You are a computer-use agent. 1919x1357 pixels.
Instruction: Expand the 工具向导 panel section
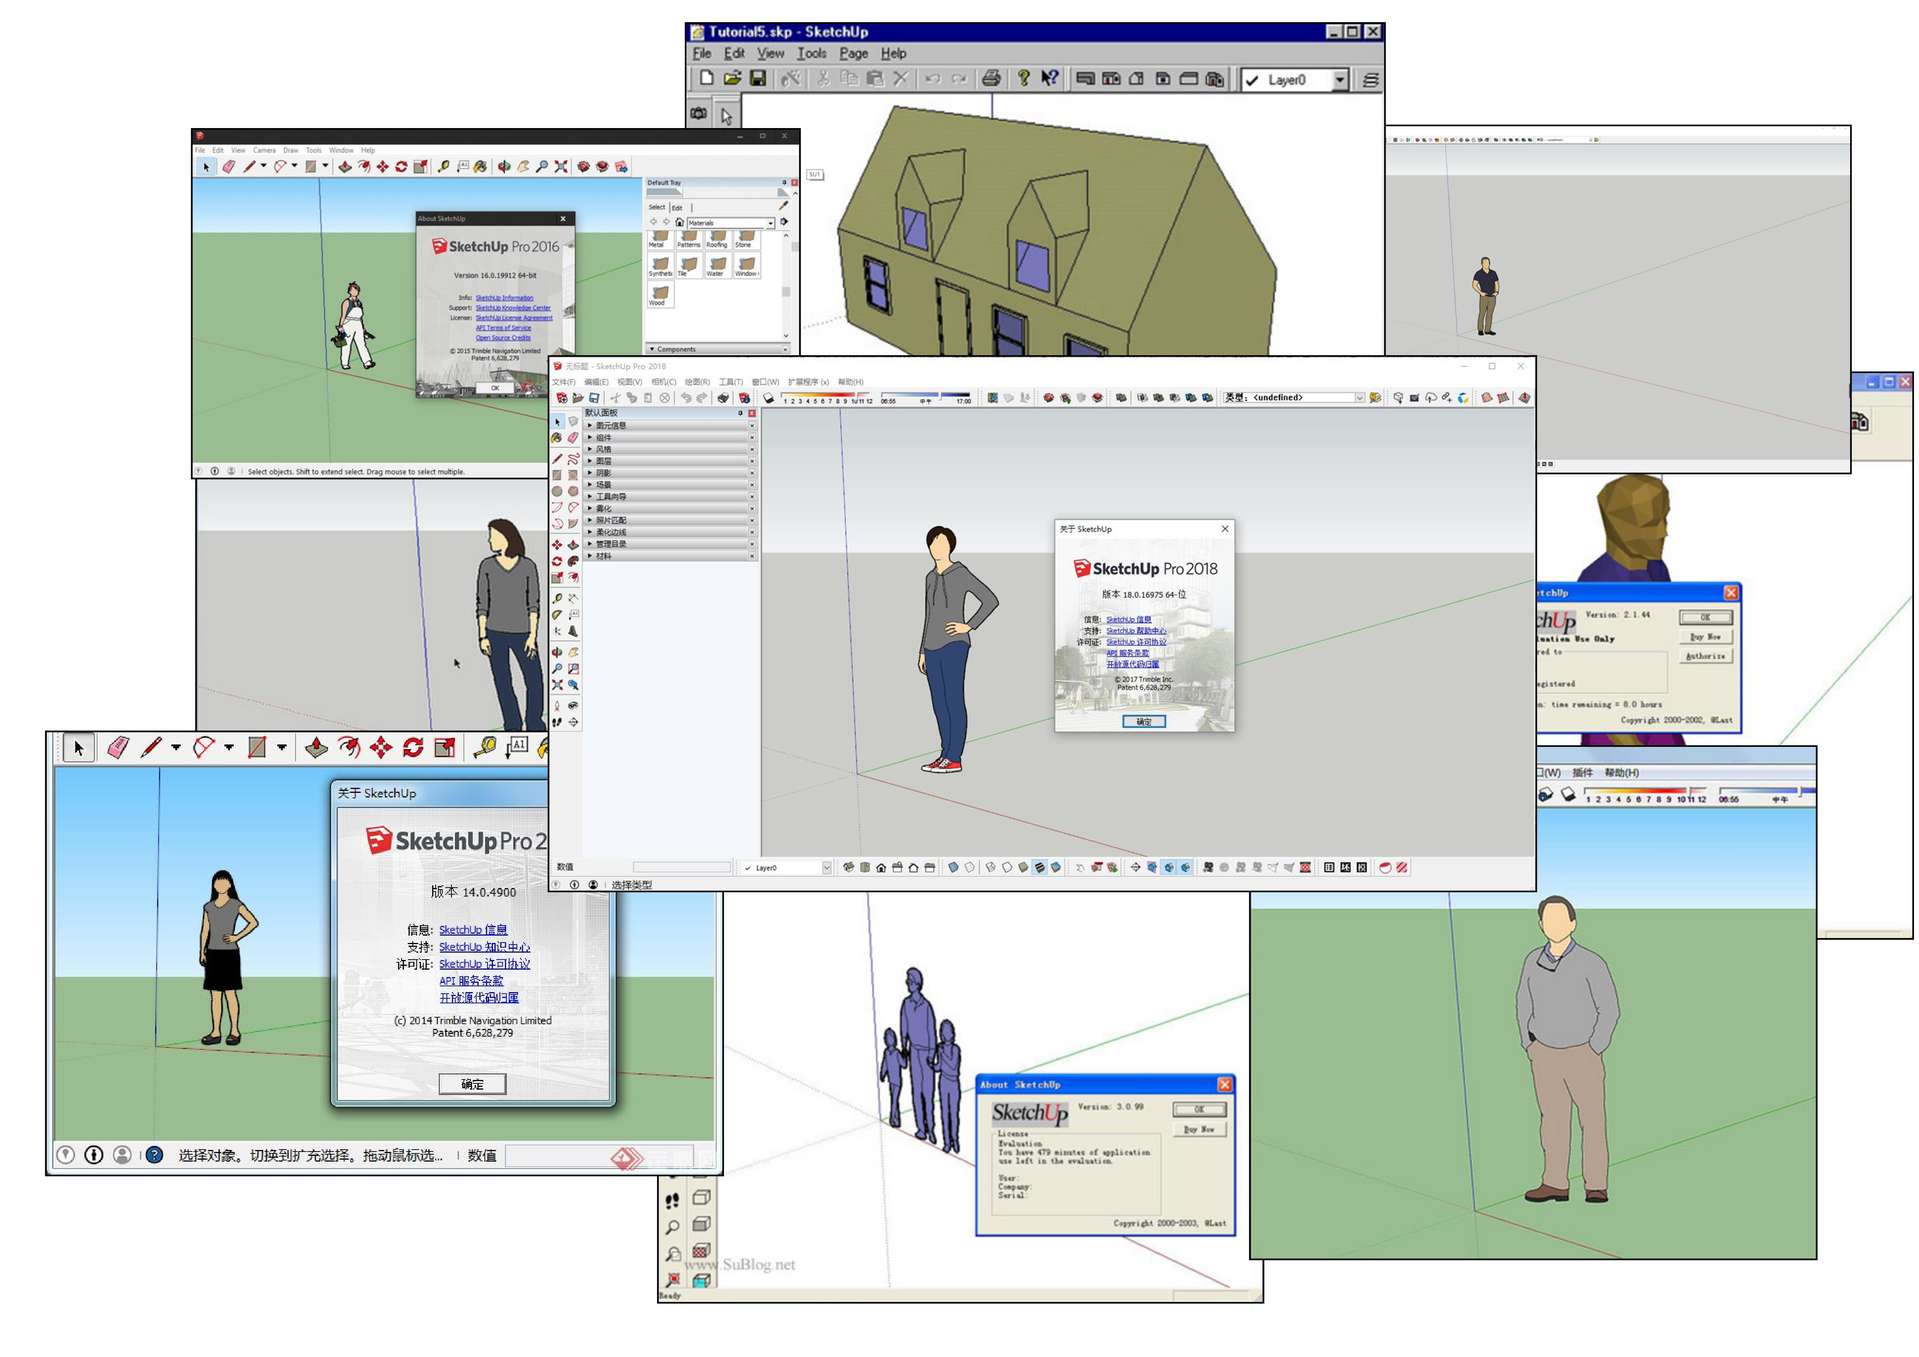pos(590,497)
